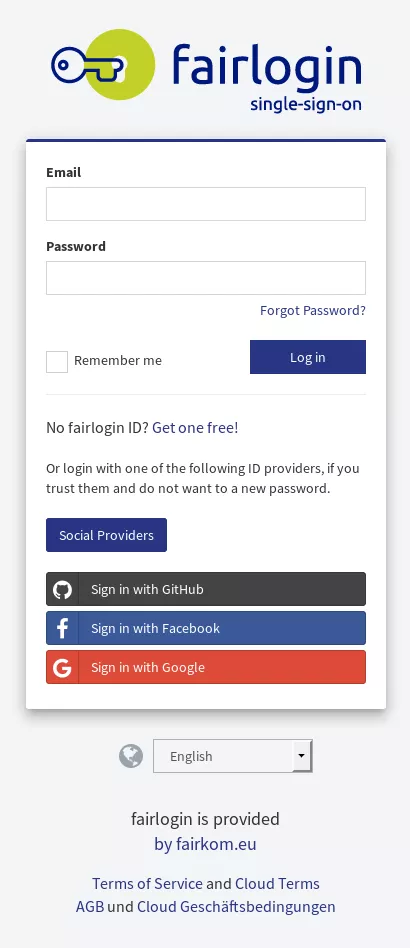Image resolution: width=410 pixels, height=948 pixels.
Task: Click the GitHub octocat icon
Action: [x=62, y=589]
